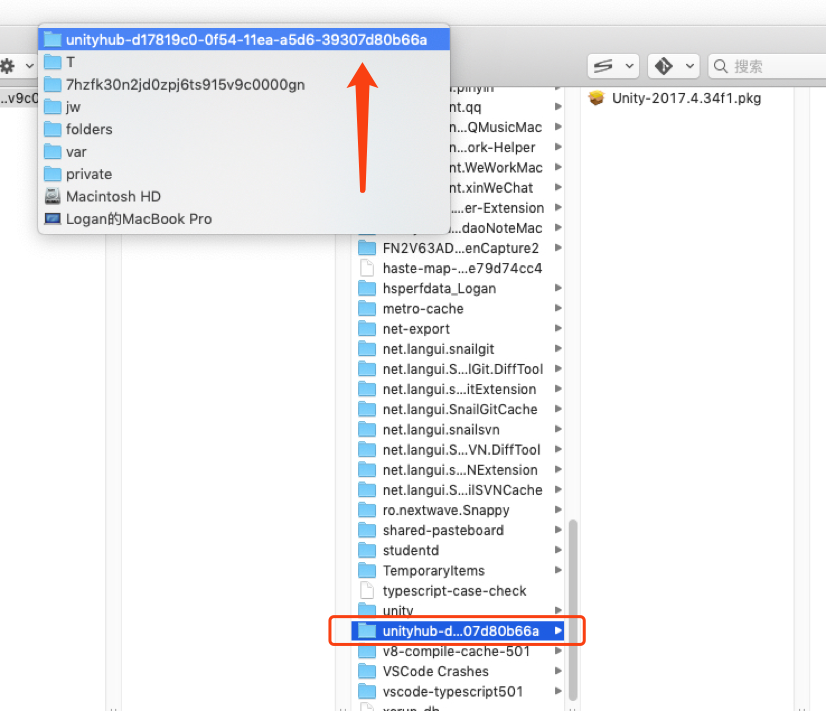Click the hsperfdata_Logan folder icon

tap(367, 288)
